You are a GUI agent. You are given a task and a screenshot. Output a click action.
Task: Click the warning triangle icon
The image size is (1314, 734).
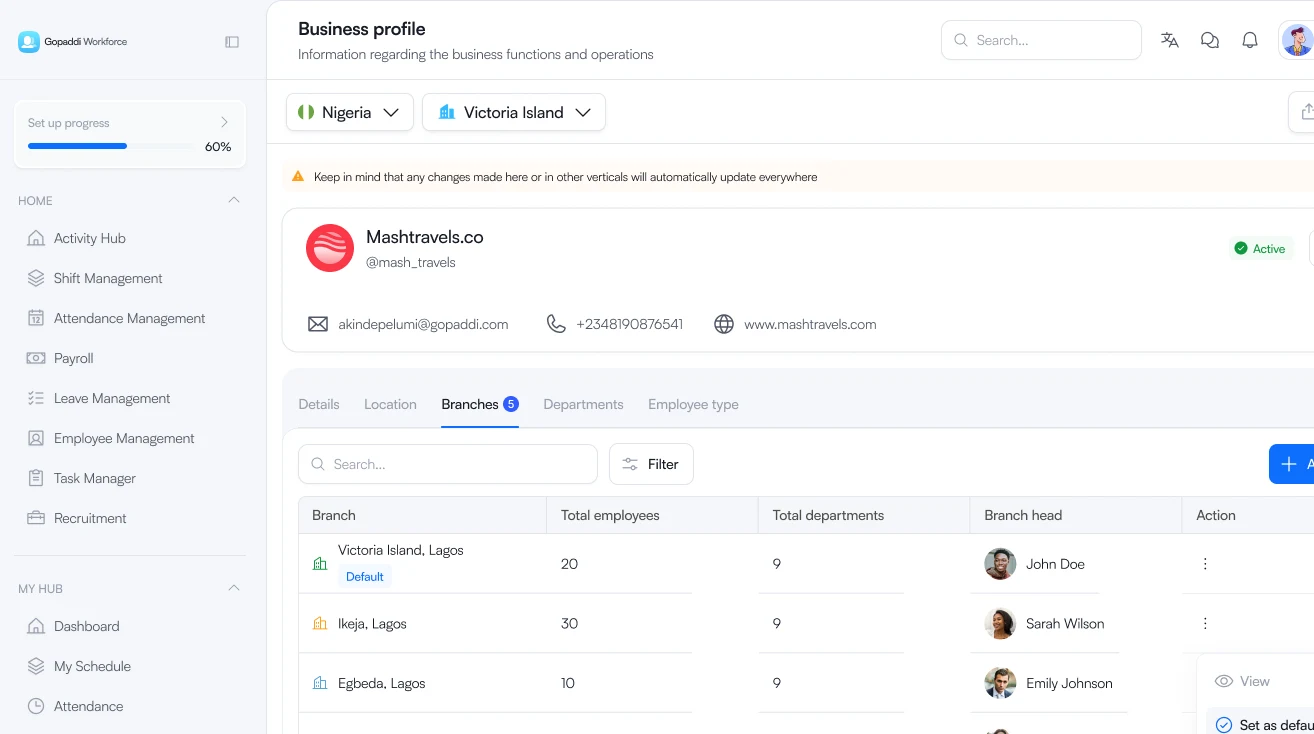[297, 177]
